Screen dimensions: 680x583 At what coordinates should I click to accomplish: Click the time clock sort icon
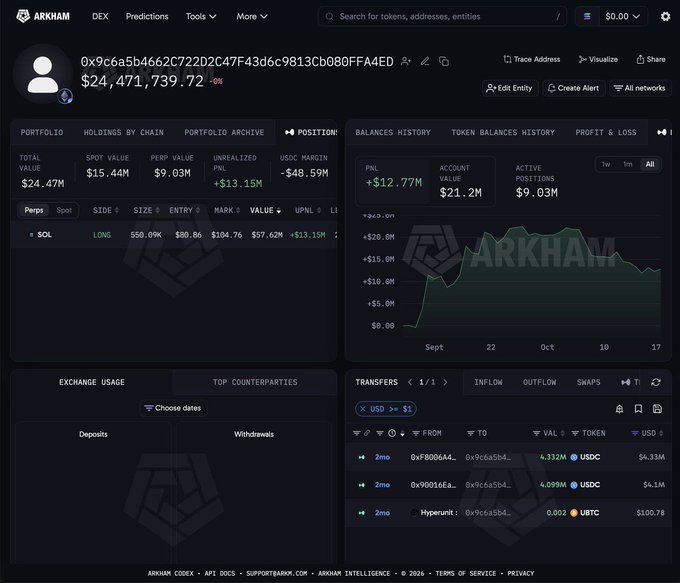pyautogui.click(x=392, y=433)
